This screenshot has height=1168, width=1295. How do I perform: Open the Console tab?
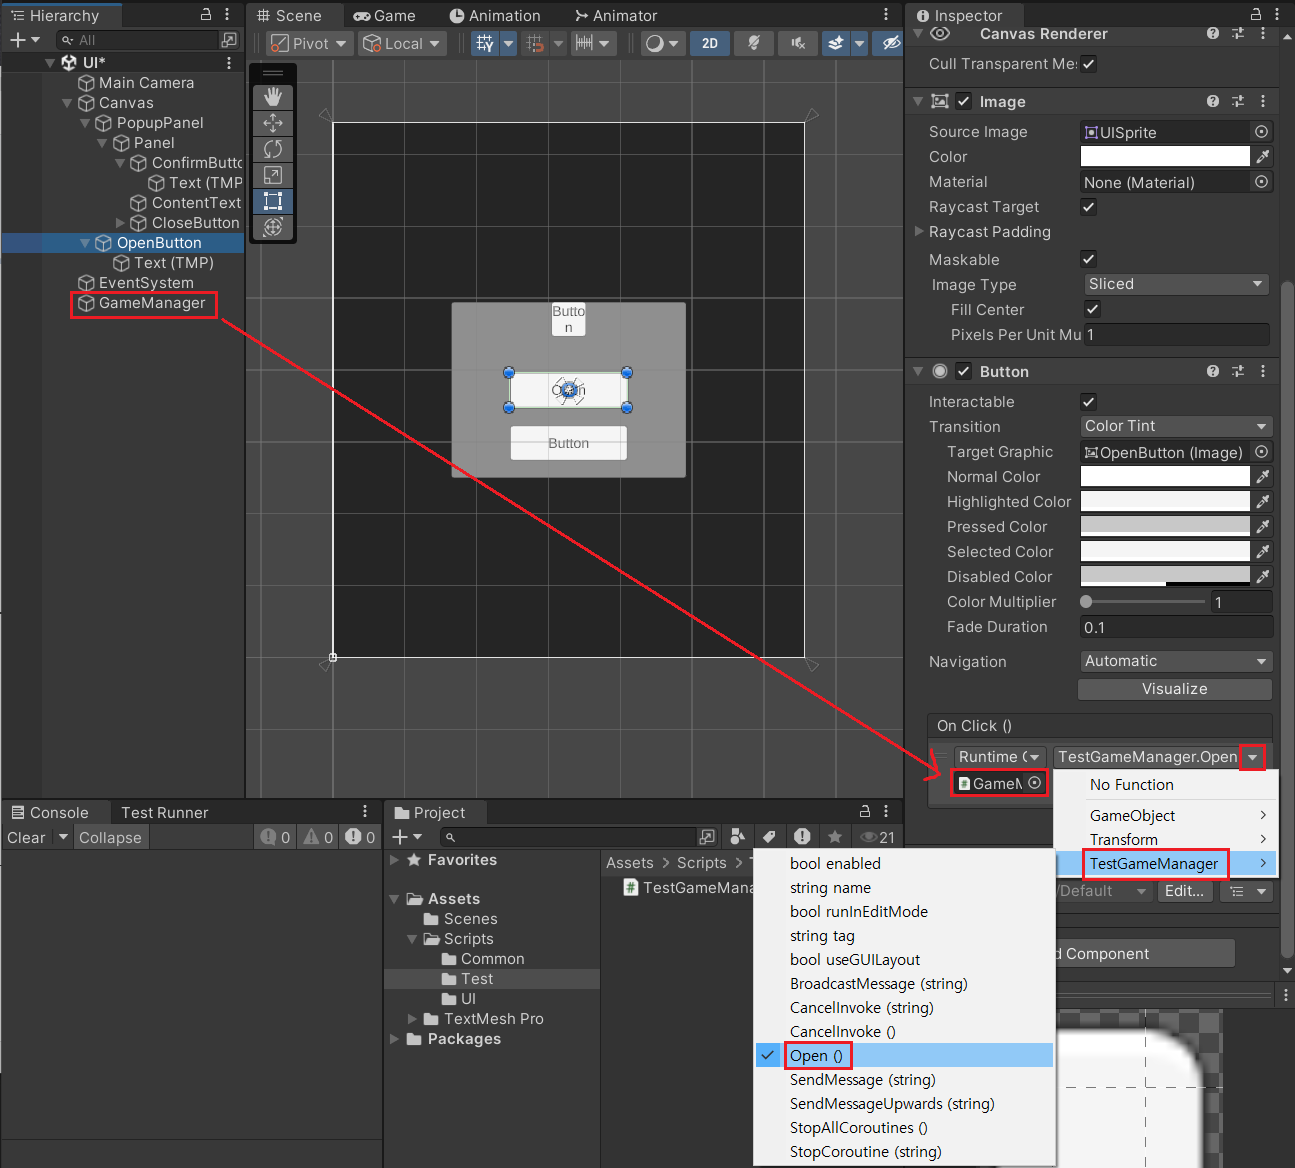[50, 813]
